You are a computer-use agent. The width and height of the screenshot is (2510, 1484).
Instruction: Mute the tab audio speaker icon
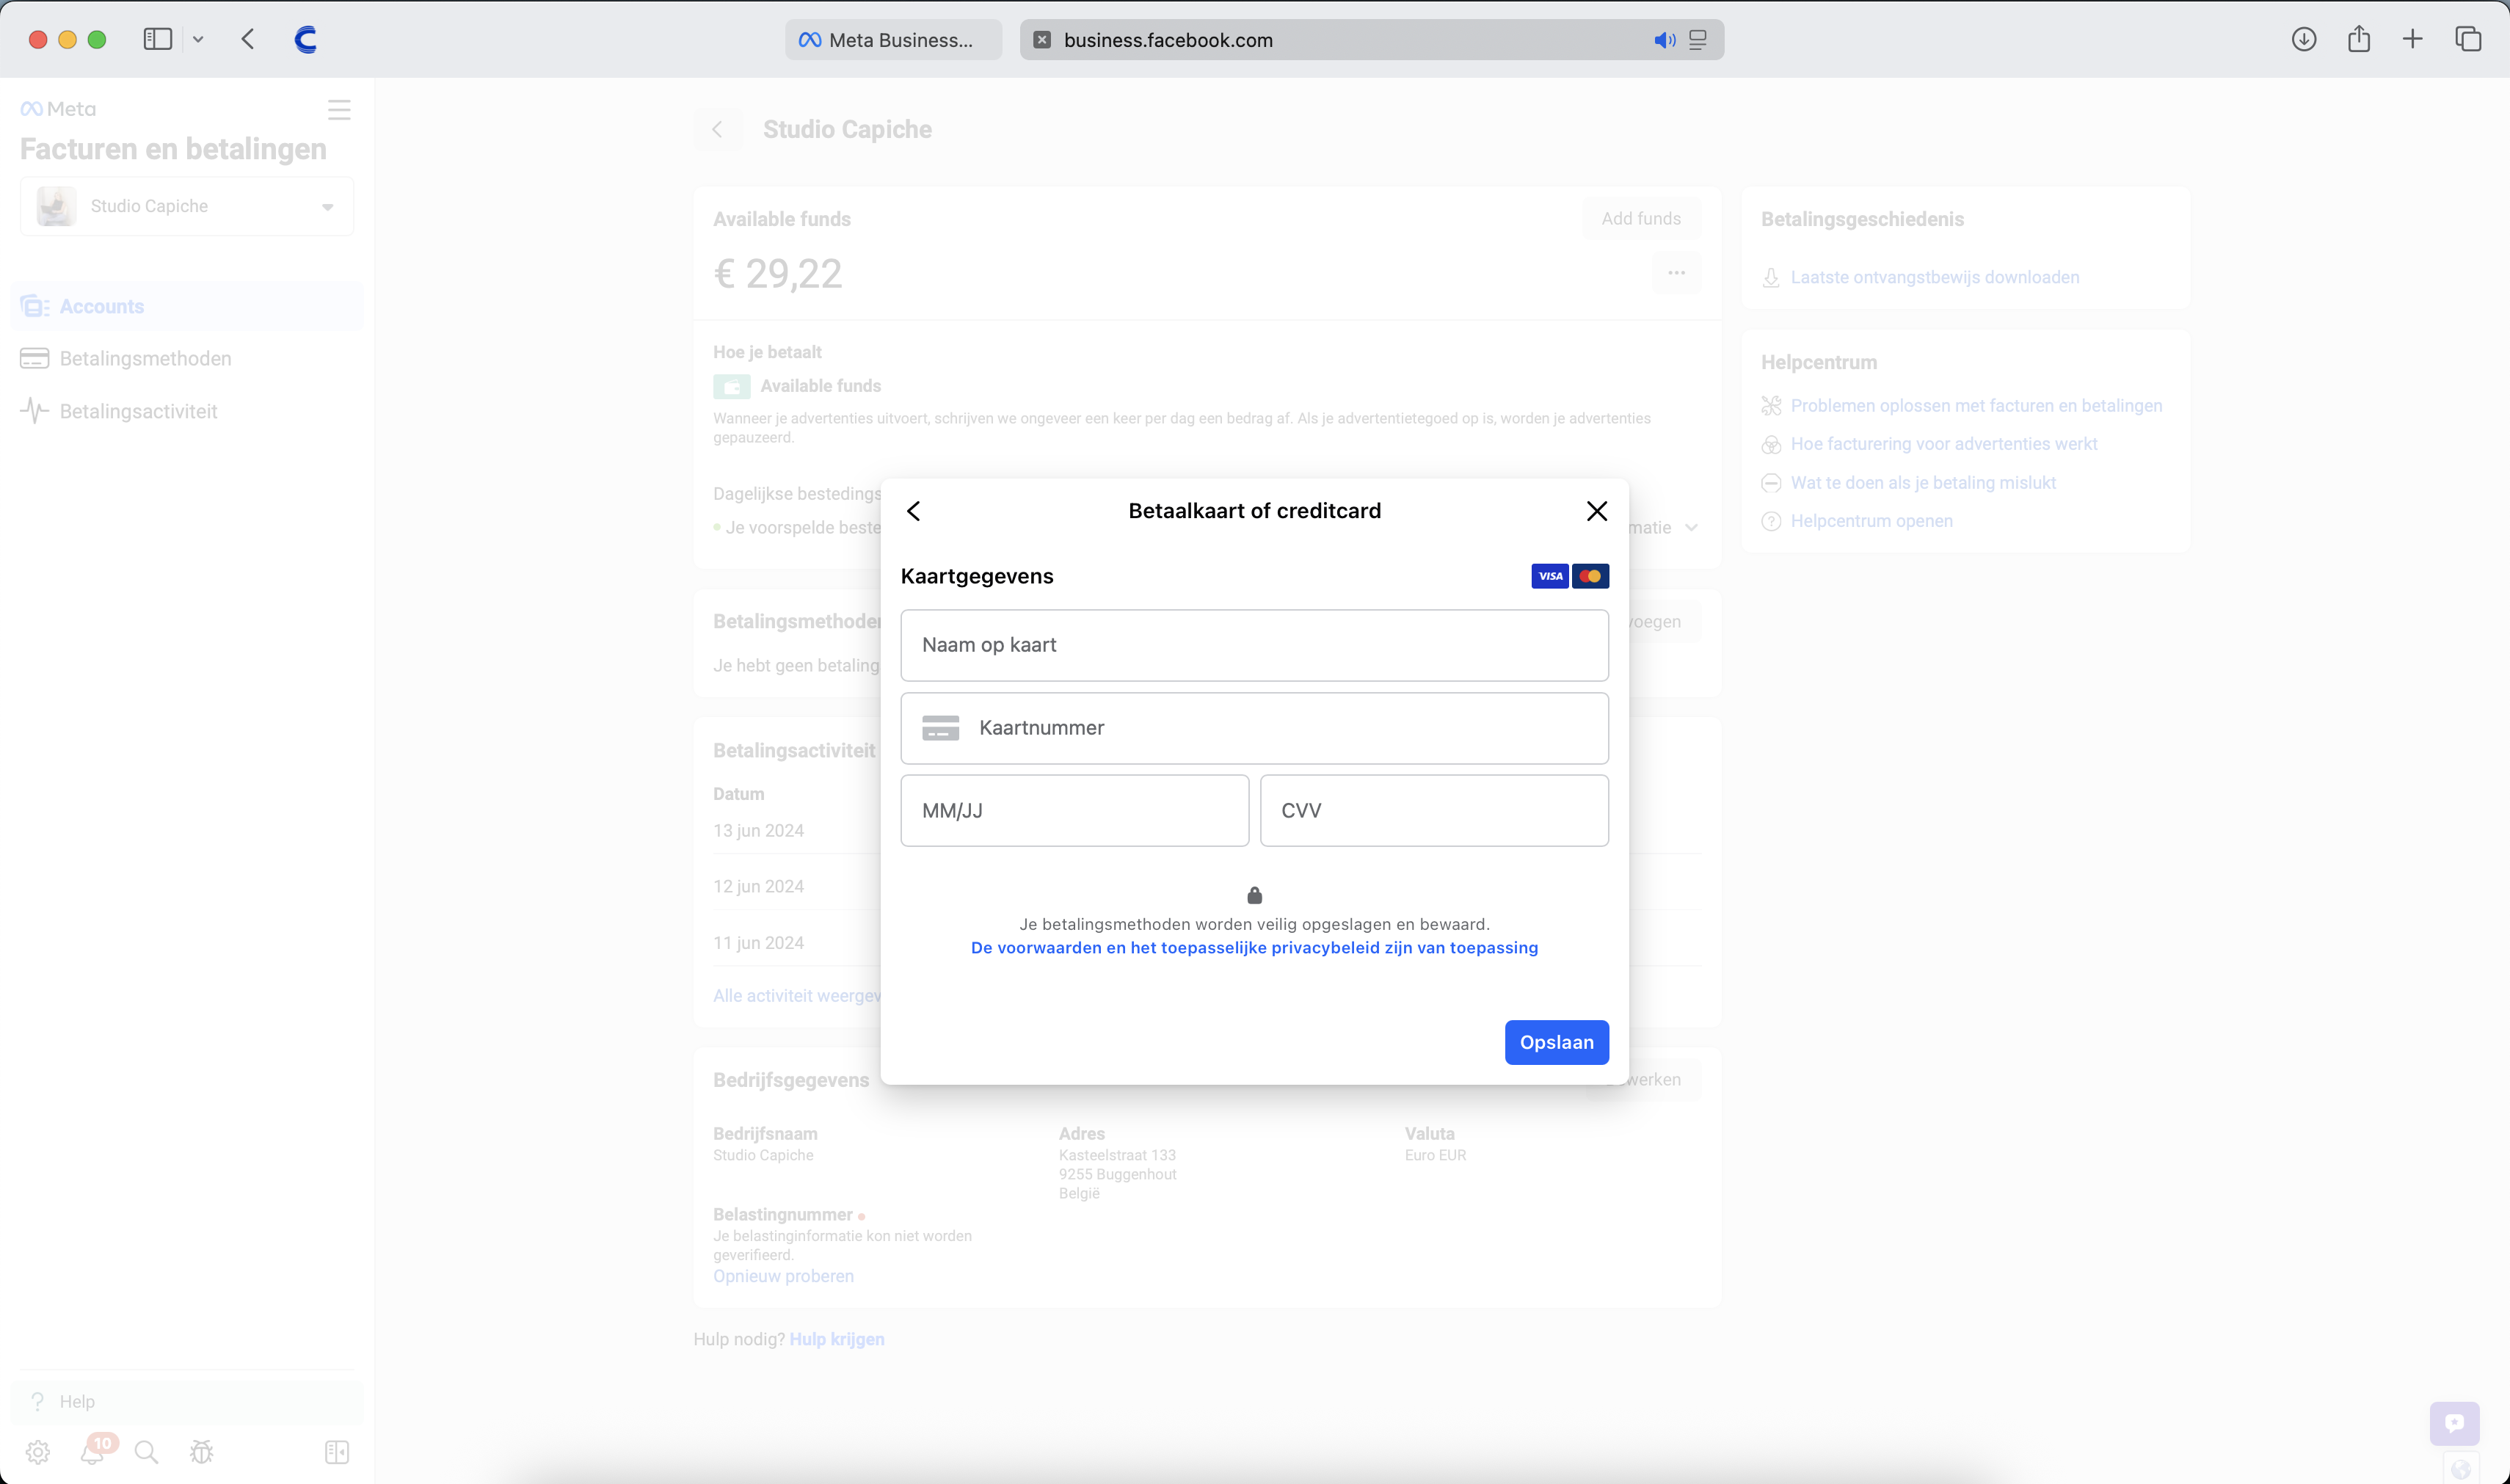1664,40
